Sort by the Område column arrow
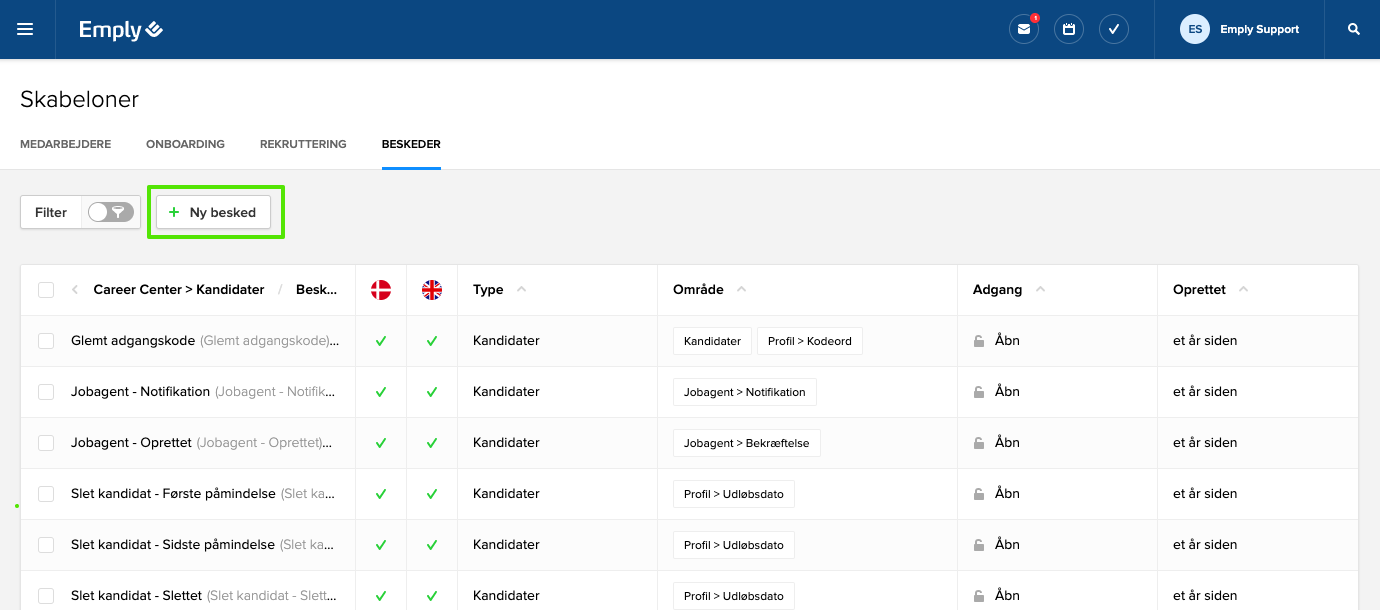Image resolution: width=1380 pixels, height=610 pixels. point(741,290)
